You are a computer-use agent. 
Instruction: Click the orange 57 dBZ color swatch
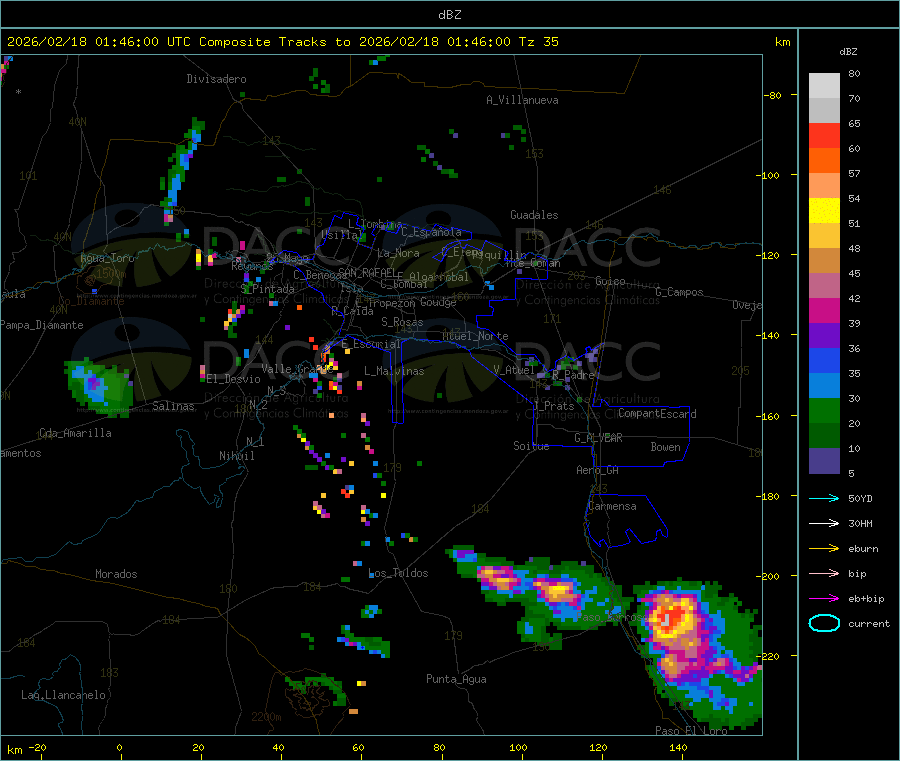(824, 161)
